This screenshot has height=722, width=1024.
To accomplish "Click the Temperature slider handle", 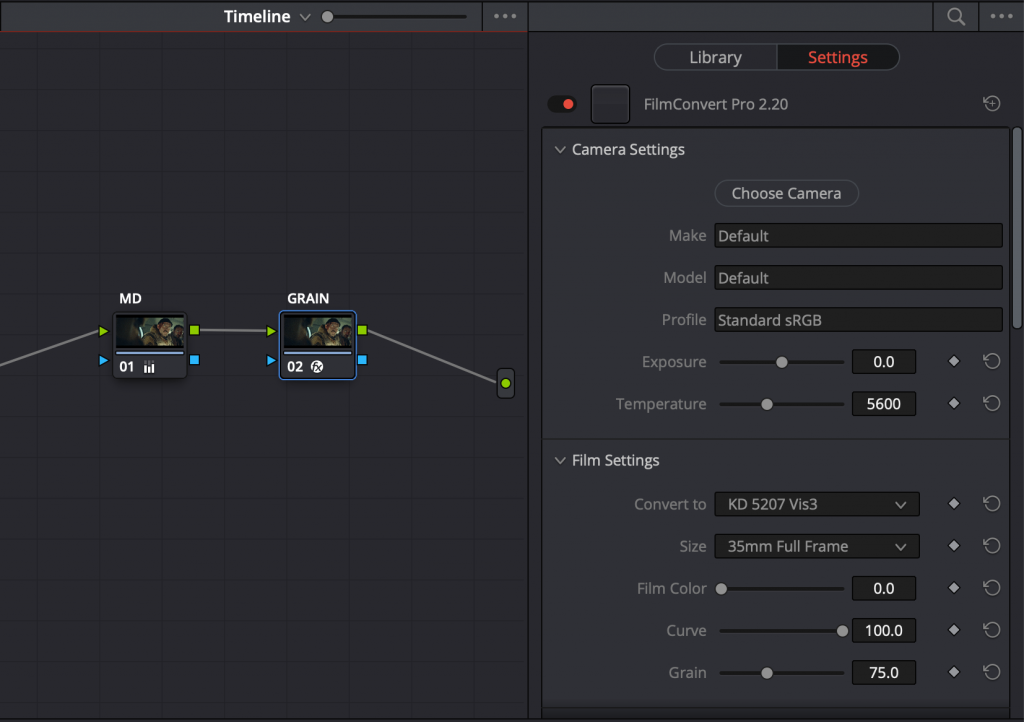I will 767,404.
